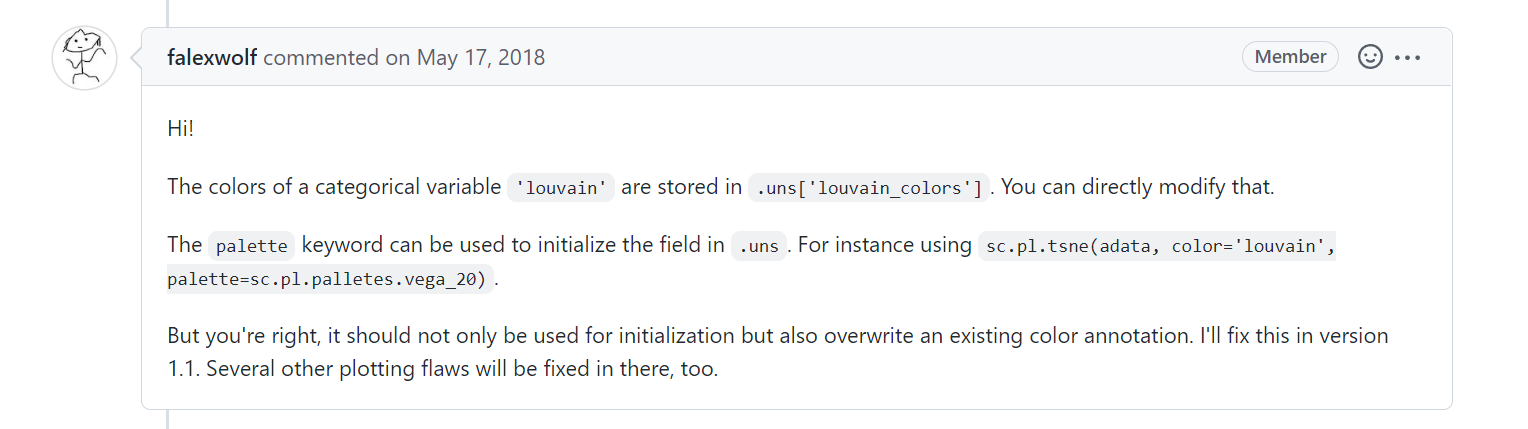Click the sc.pl.tsne(adata, color='louvain', code
1528x429 pixels.
pyautogui.click(x=1157, y=246)
